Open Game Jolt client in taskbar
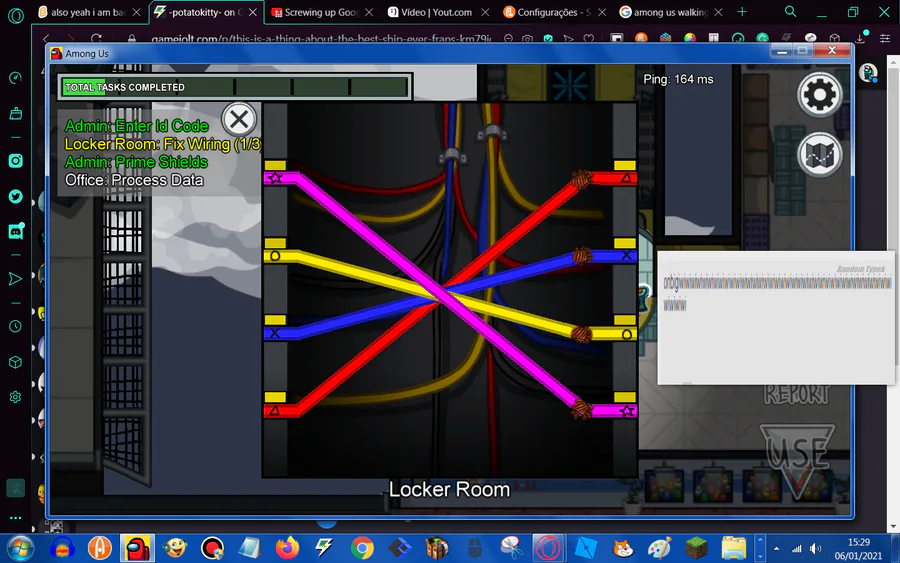The height and width of the screenshot is (563, 900). [x=324, y=549]
